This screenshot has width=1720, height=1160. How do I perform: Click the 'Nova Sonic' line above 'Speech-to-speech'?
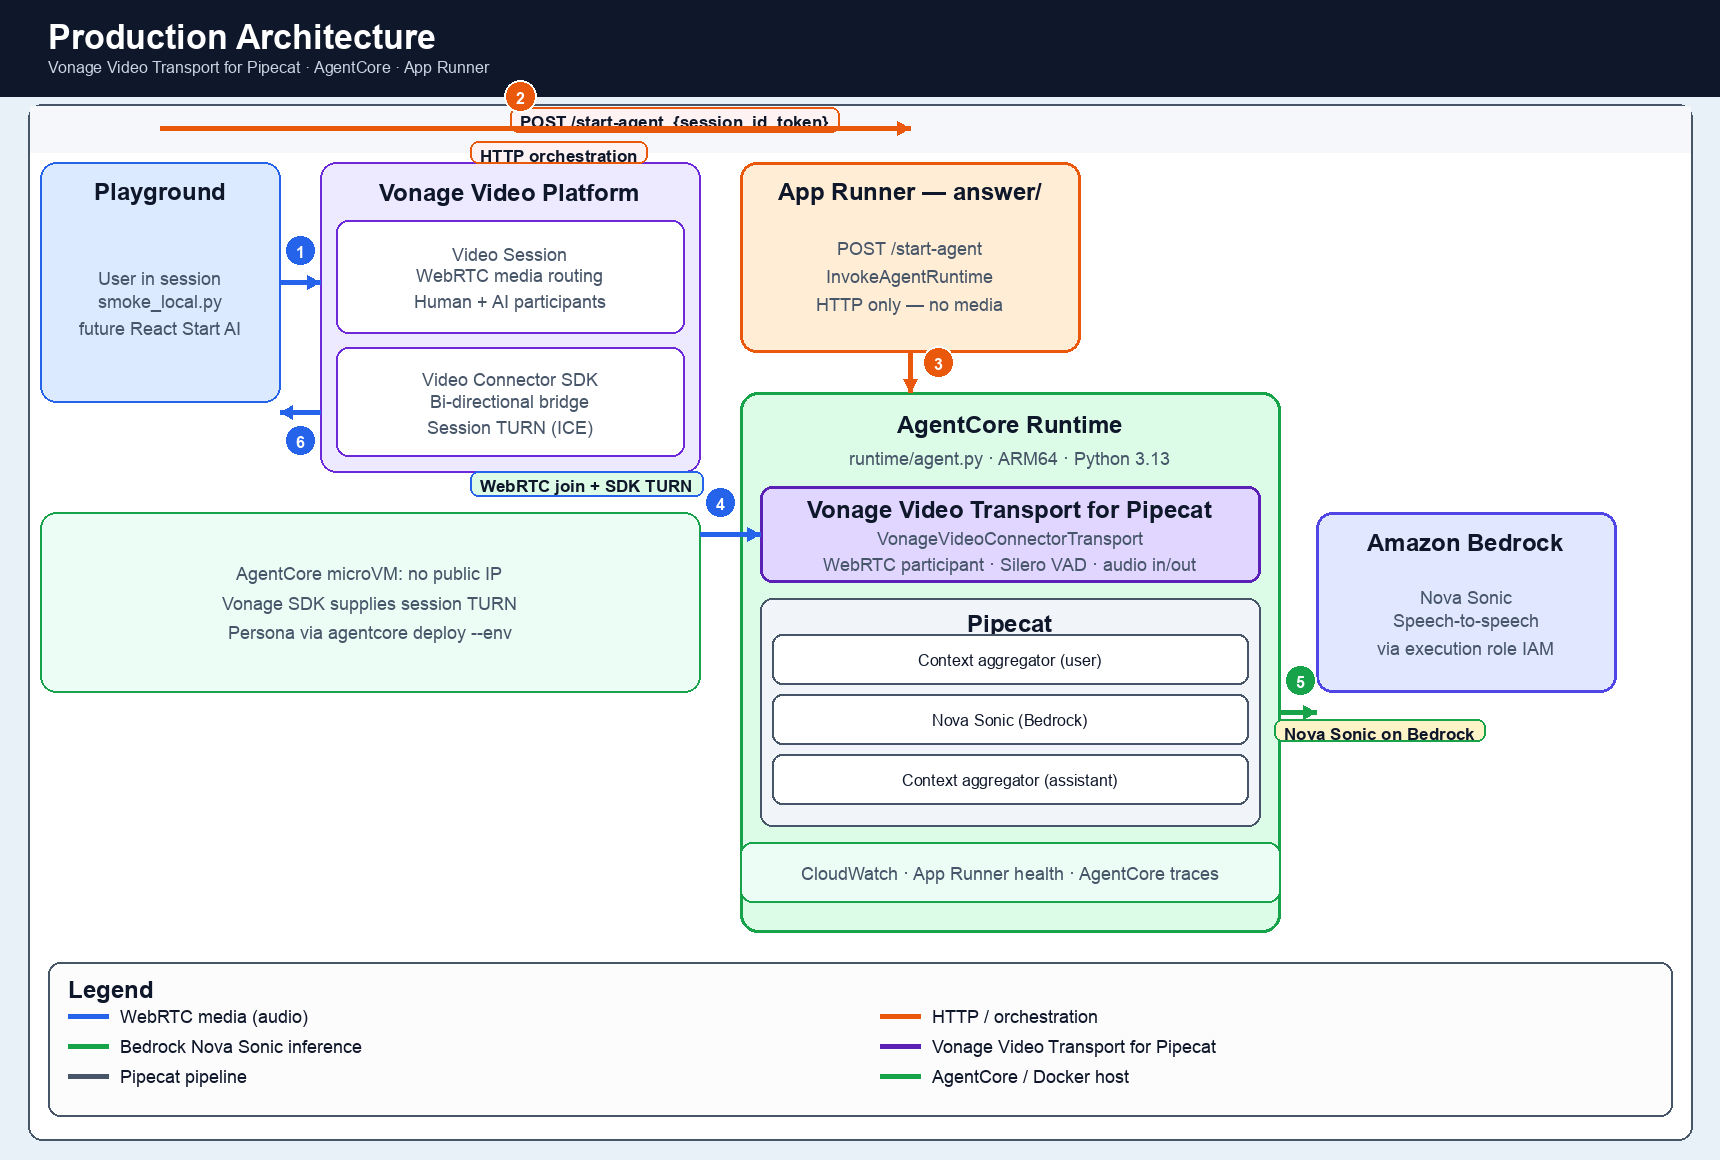pos(1466,598)
